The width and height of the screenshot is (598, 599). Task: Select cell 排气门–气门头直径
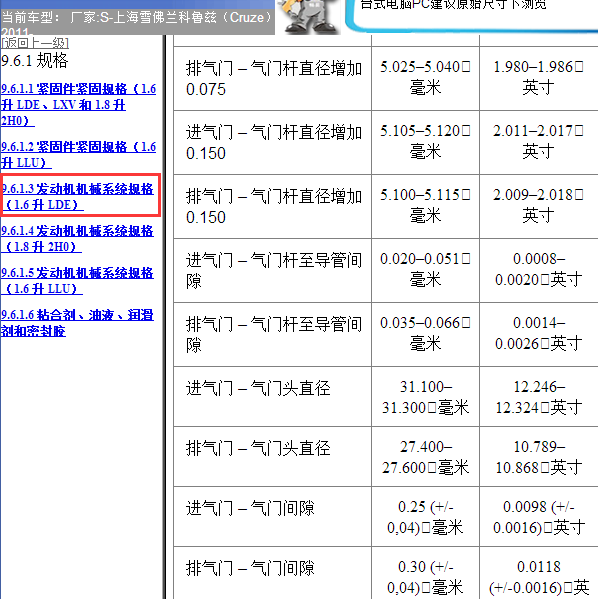click(x=272, y=457)
